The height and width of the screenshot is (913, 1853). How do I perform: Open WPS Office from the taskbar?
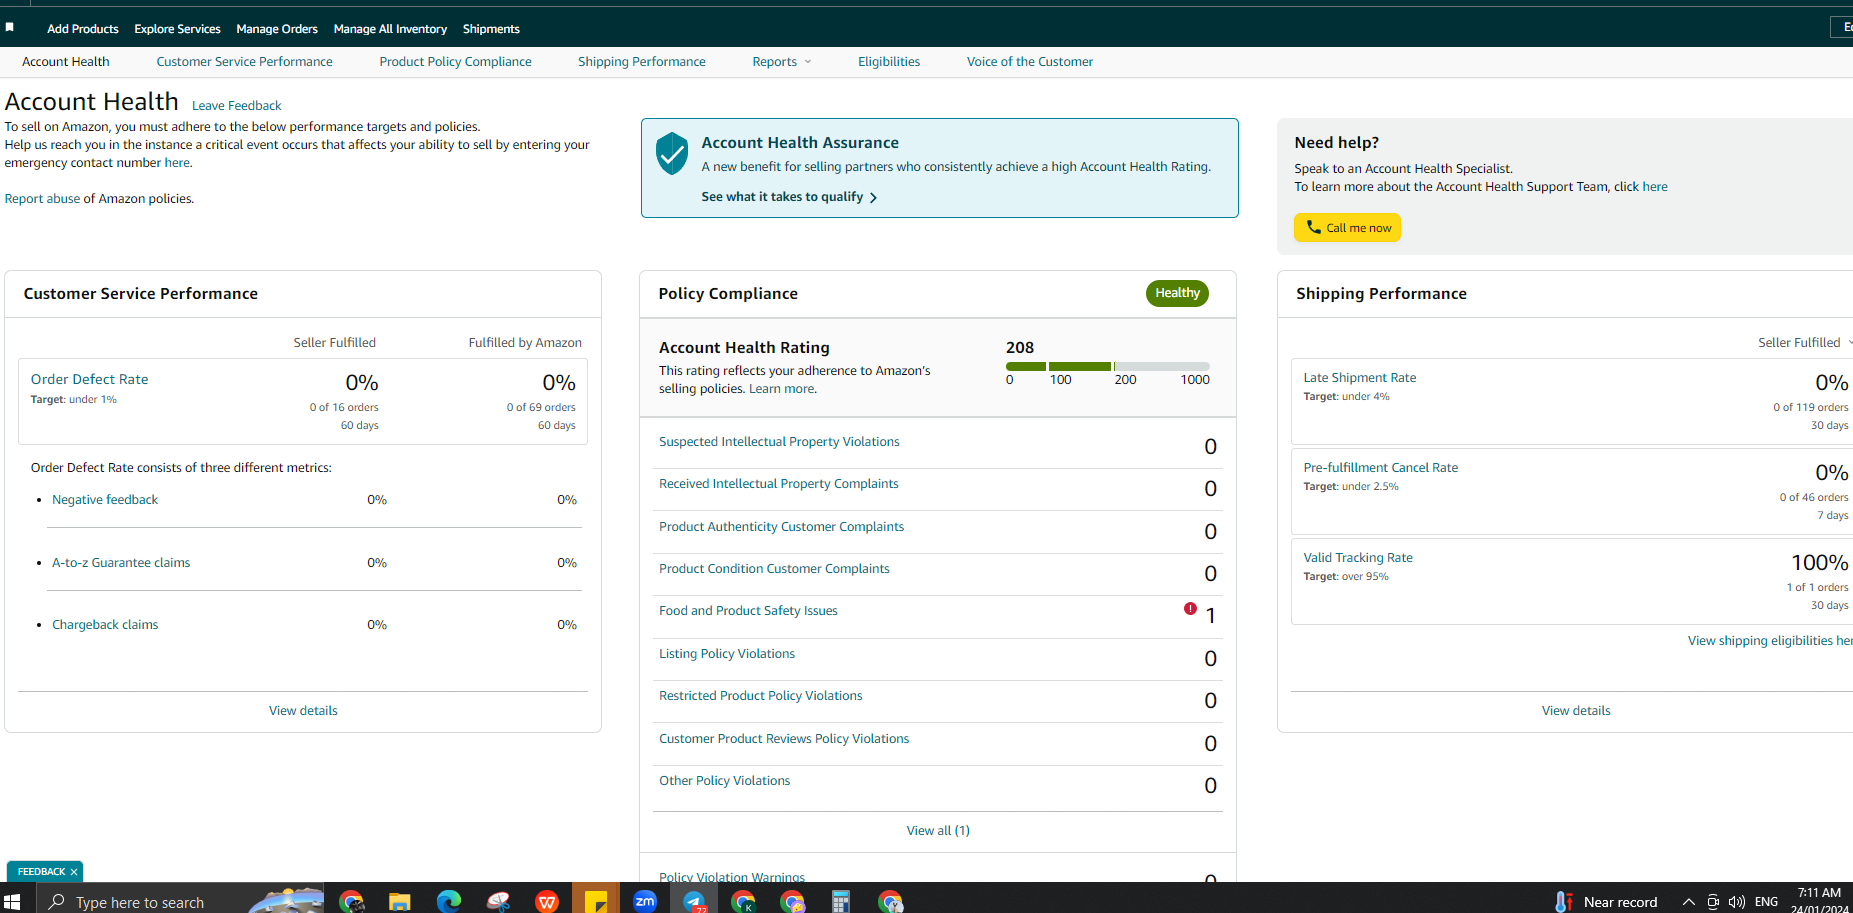(x=547, y=901)
